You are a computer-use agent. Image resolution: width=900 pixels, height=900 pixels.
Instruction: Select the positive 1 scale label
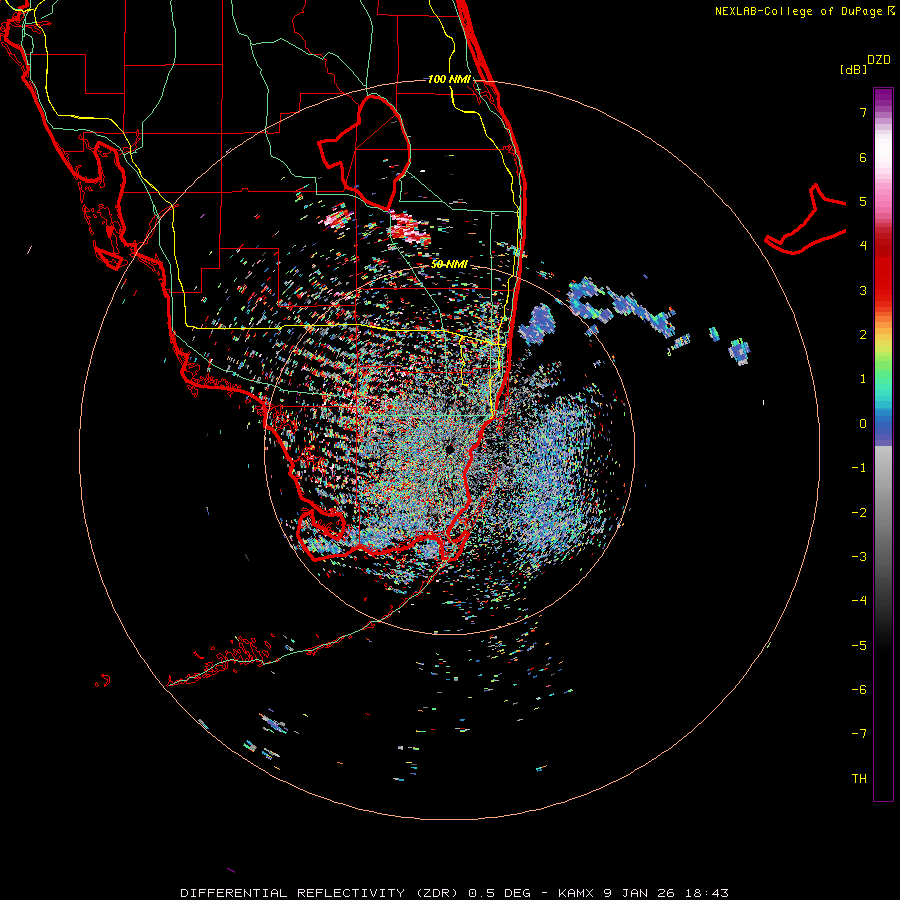[x=863, y=379]
